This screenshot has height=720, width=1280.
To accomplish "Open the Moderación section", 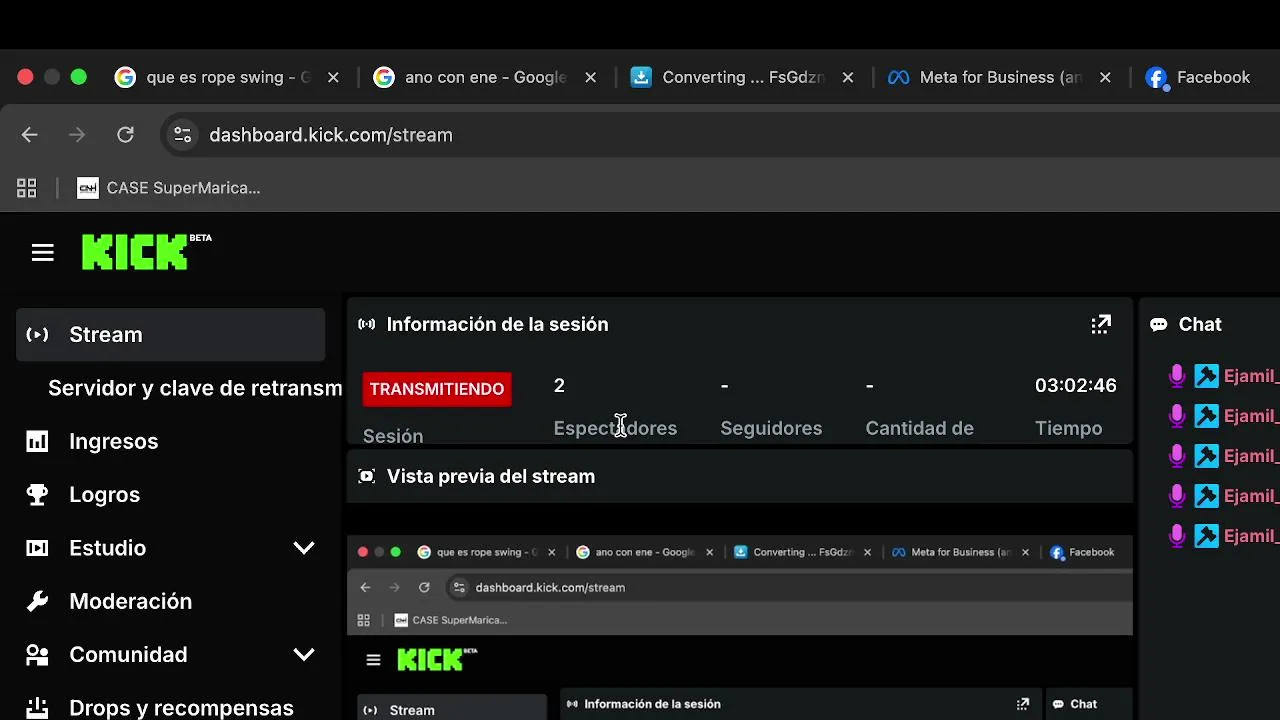I will (130, 601).
